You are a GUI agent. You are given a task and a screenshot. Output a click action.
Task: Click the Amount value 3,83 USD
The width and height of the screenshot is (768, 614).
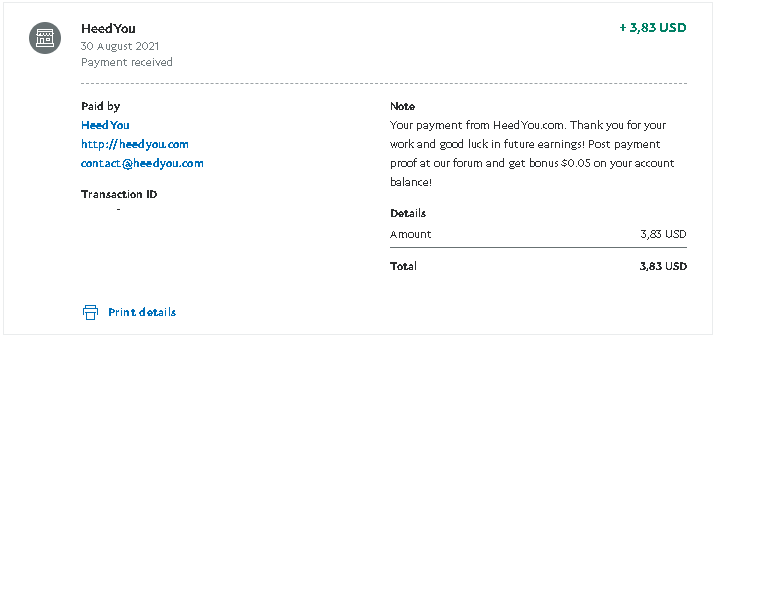(663, 235)
